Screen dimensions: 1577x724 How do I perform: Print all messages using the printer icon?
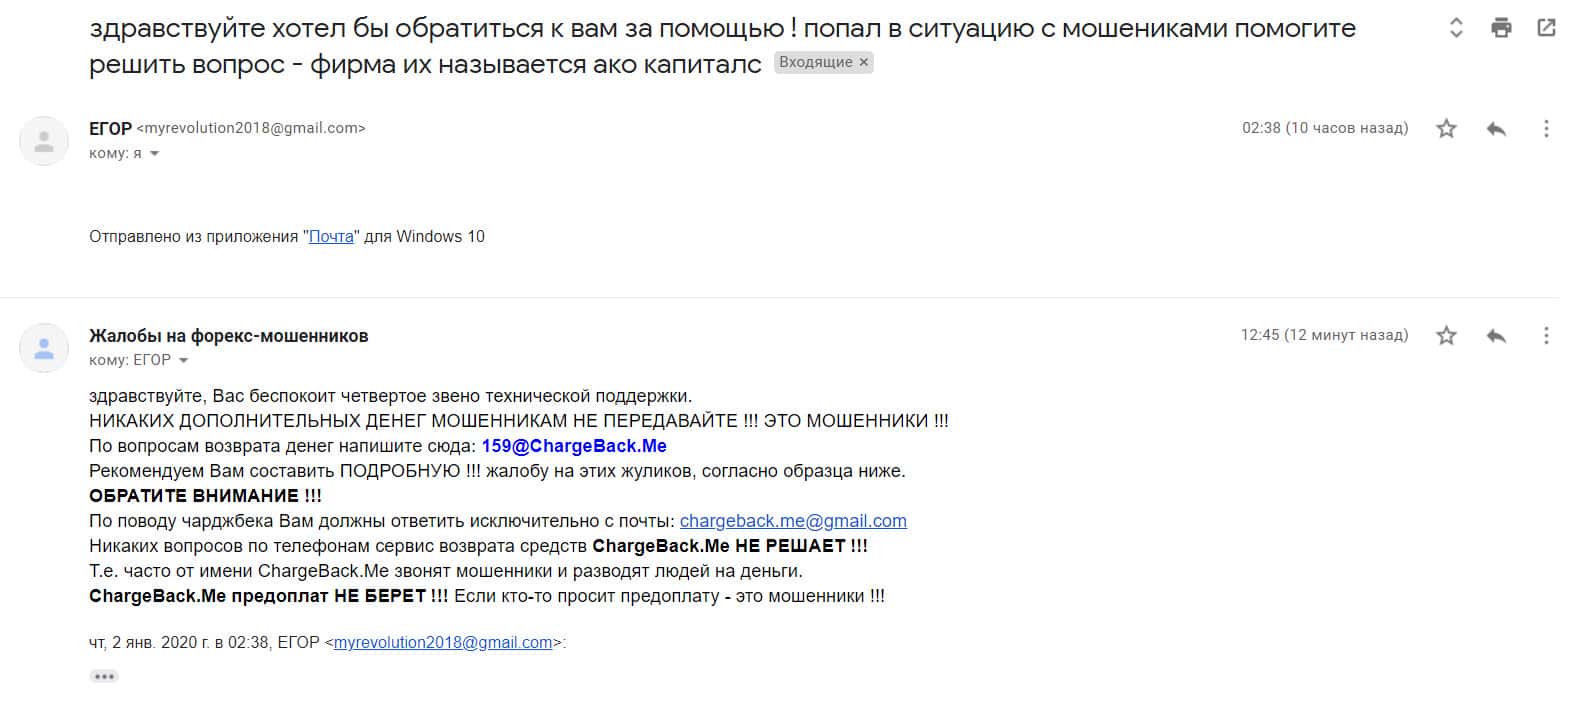[1501, 28]
